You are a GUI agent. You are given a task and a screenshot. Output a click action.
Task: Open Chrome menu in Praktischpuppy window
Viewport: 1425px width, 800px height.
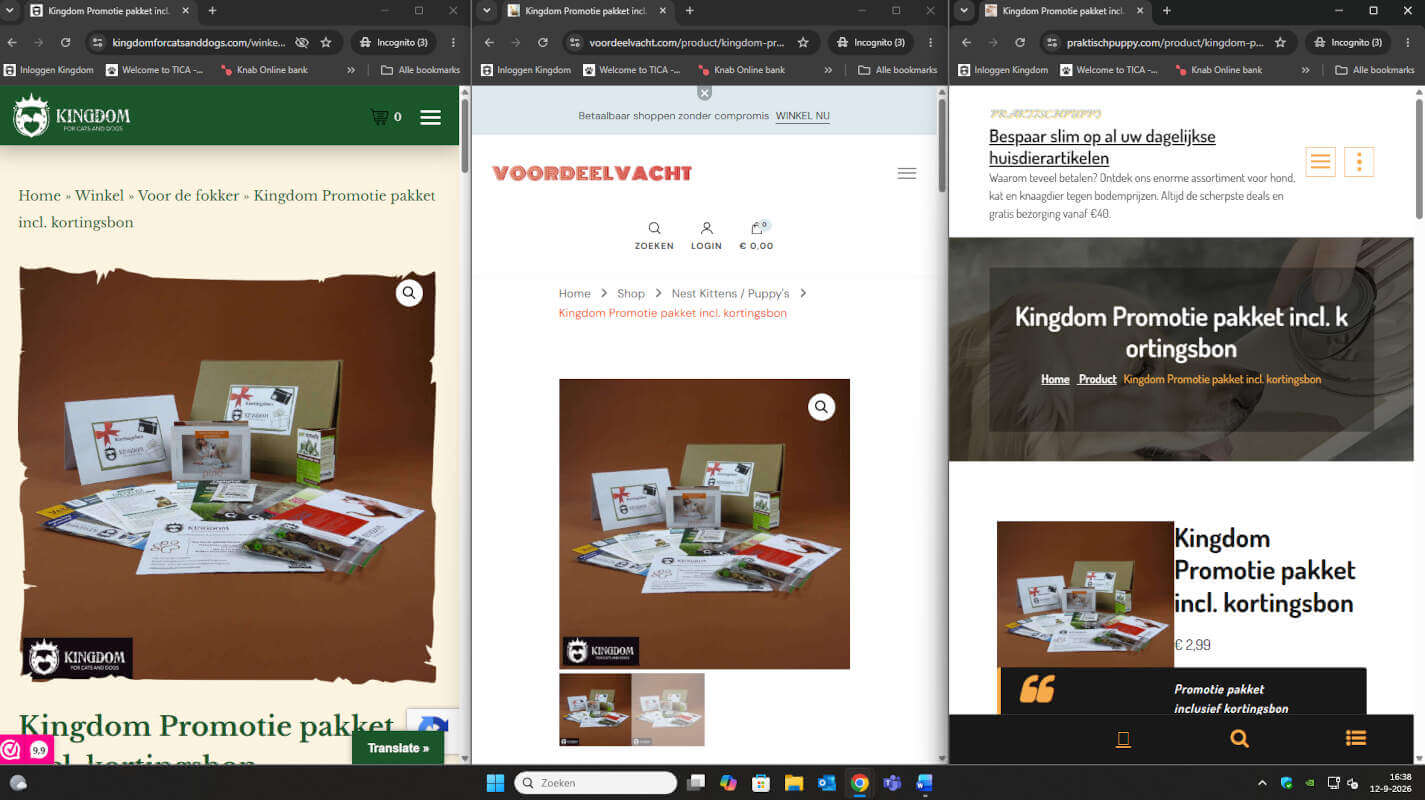[x=1407, y=43]
